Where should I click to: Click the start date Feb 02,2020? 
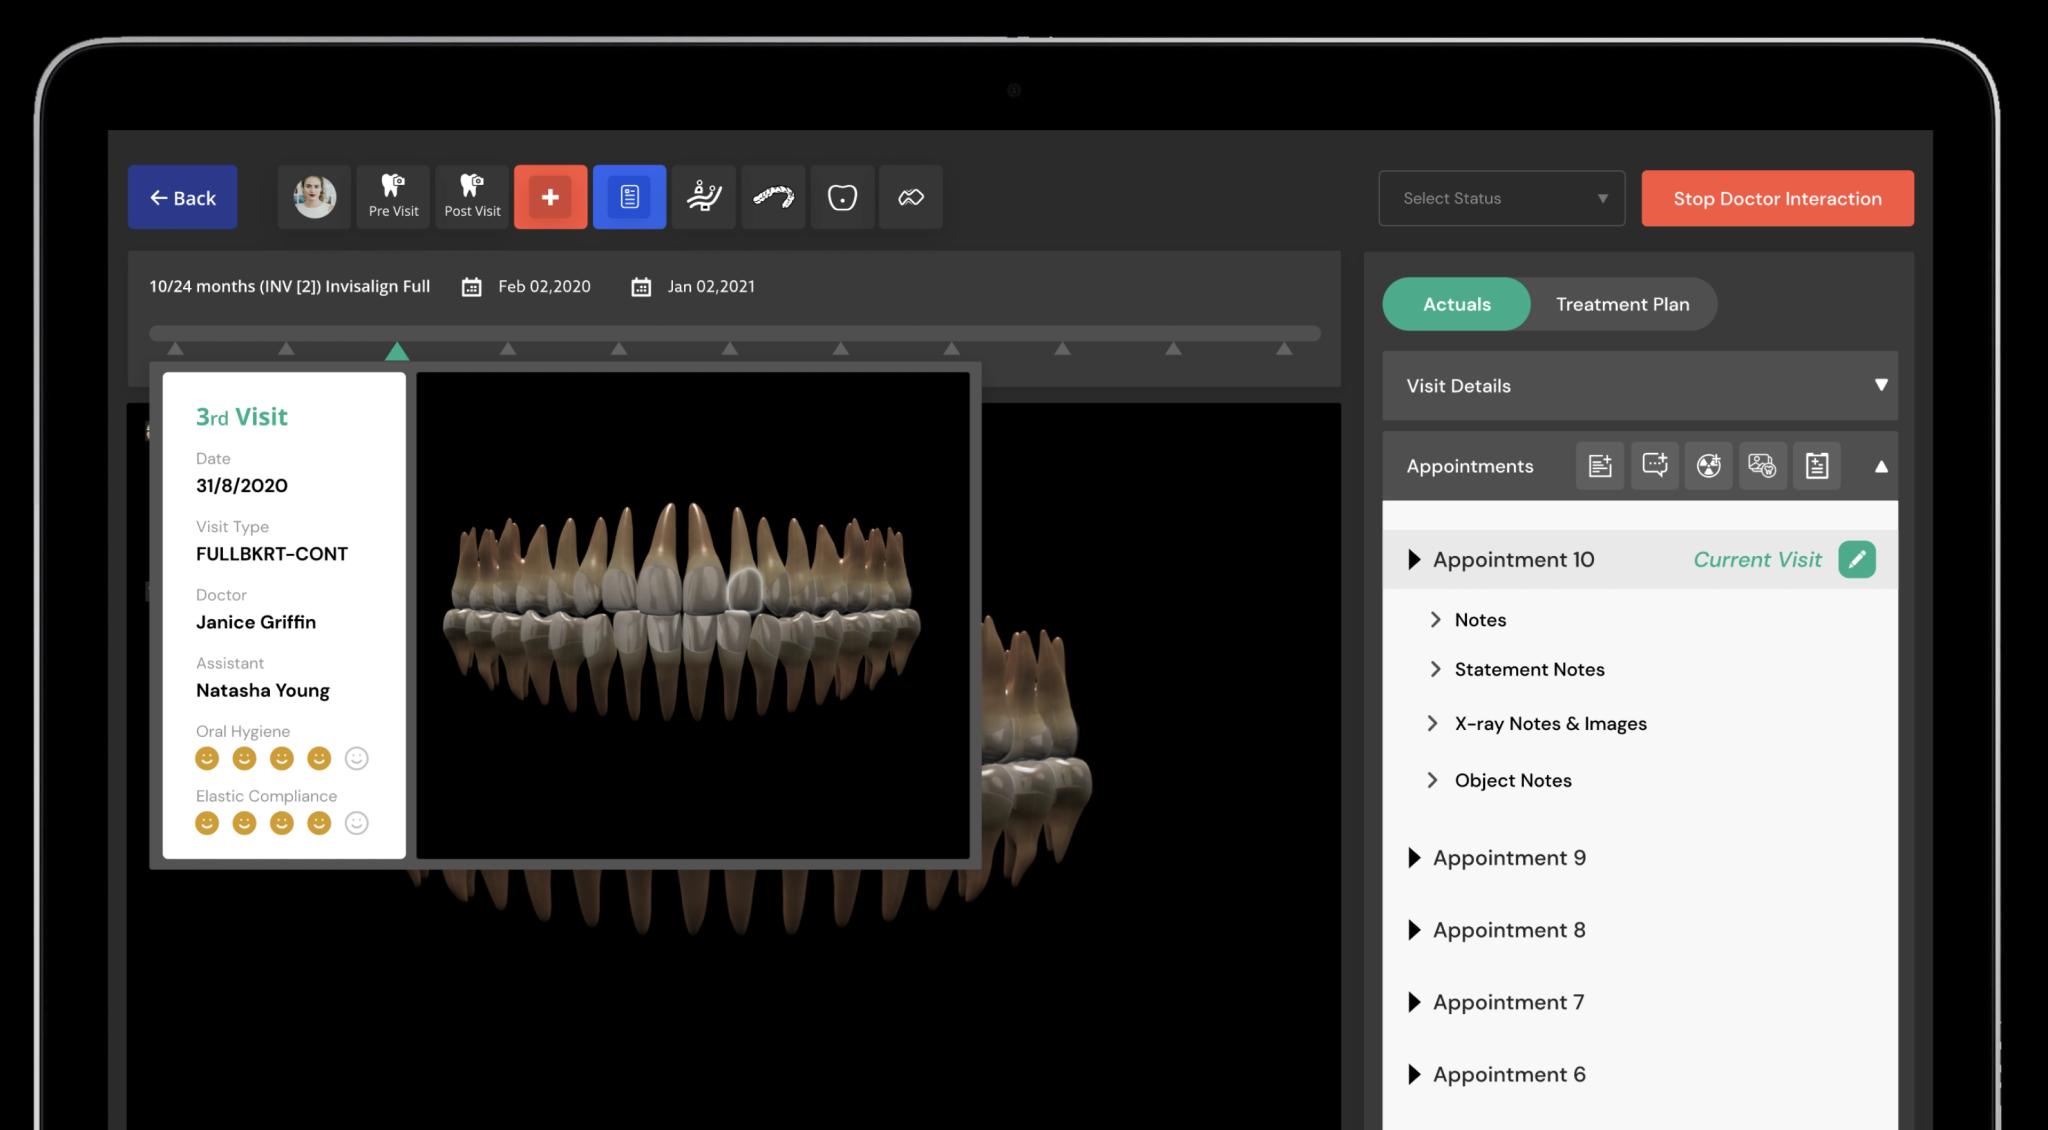pyautogui.click(x=544, y=286)
